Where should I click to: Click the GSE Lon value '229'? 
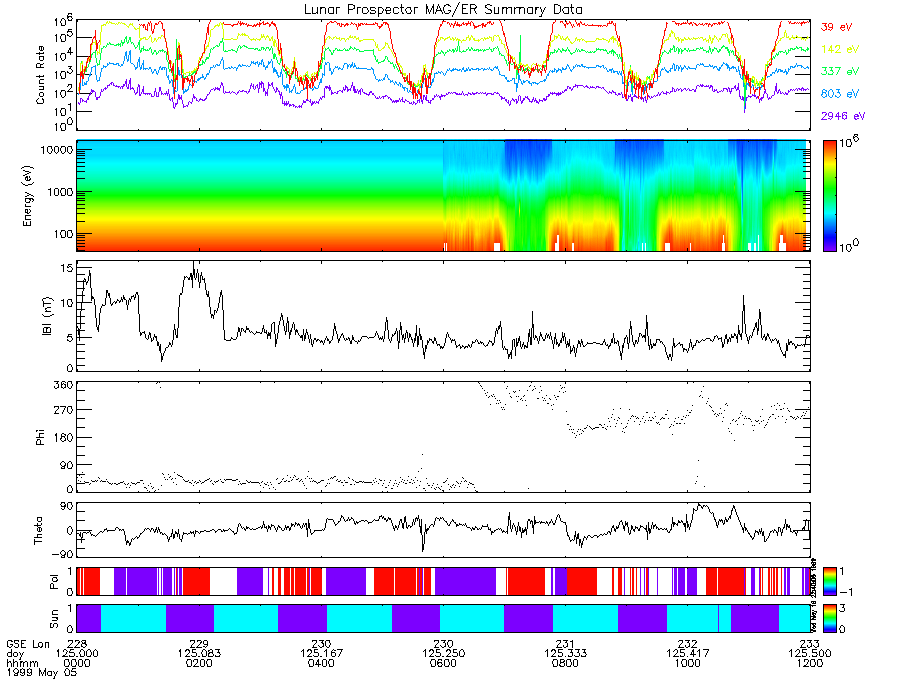[199, 644]
